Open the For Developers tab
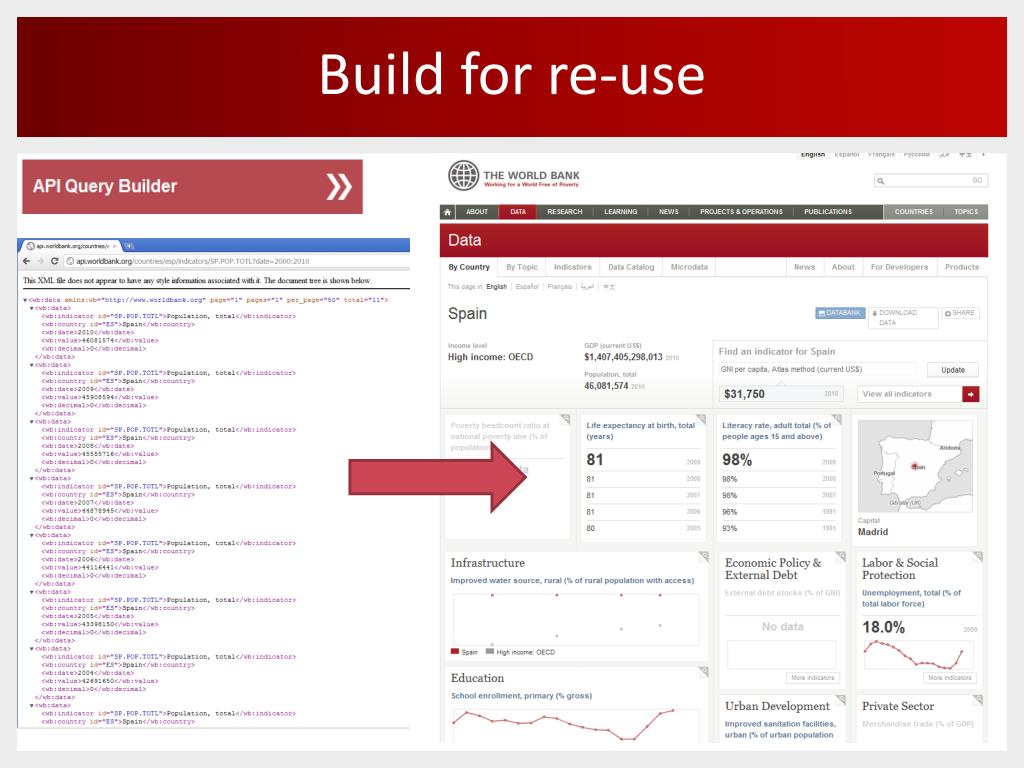Viewport: 1024px width, 768px height. [x=899, y=267]
